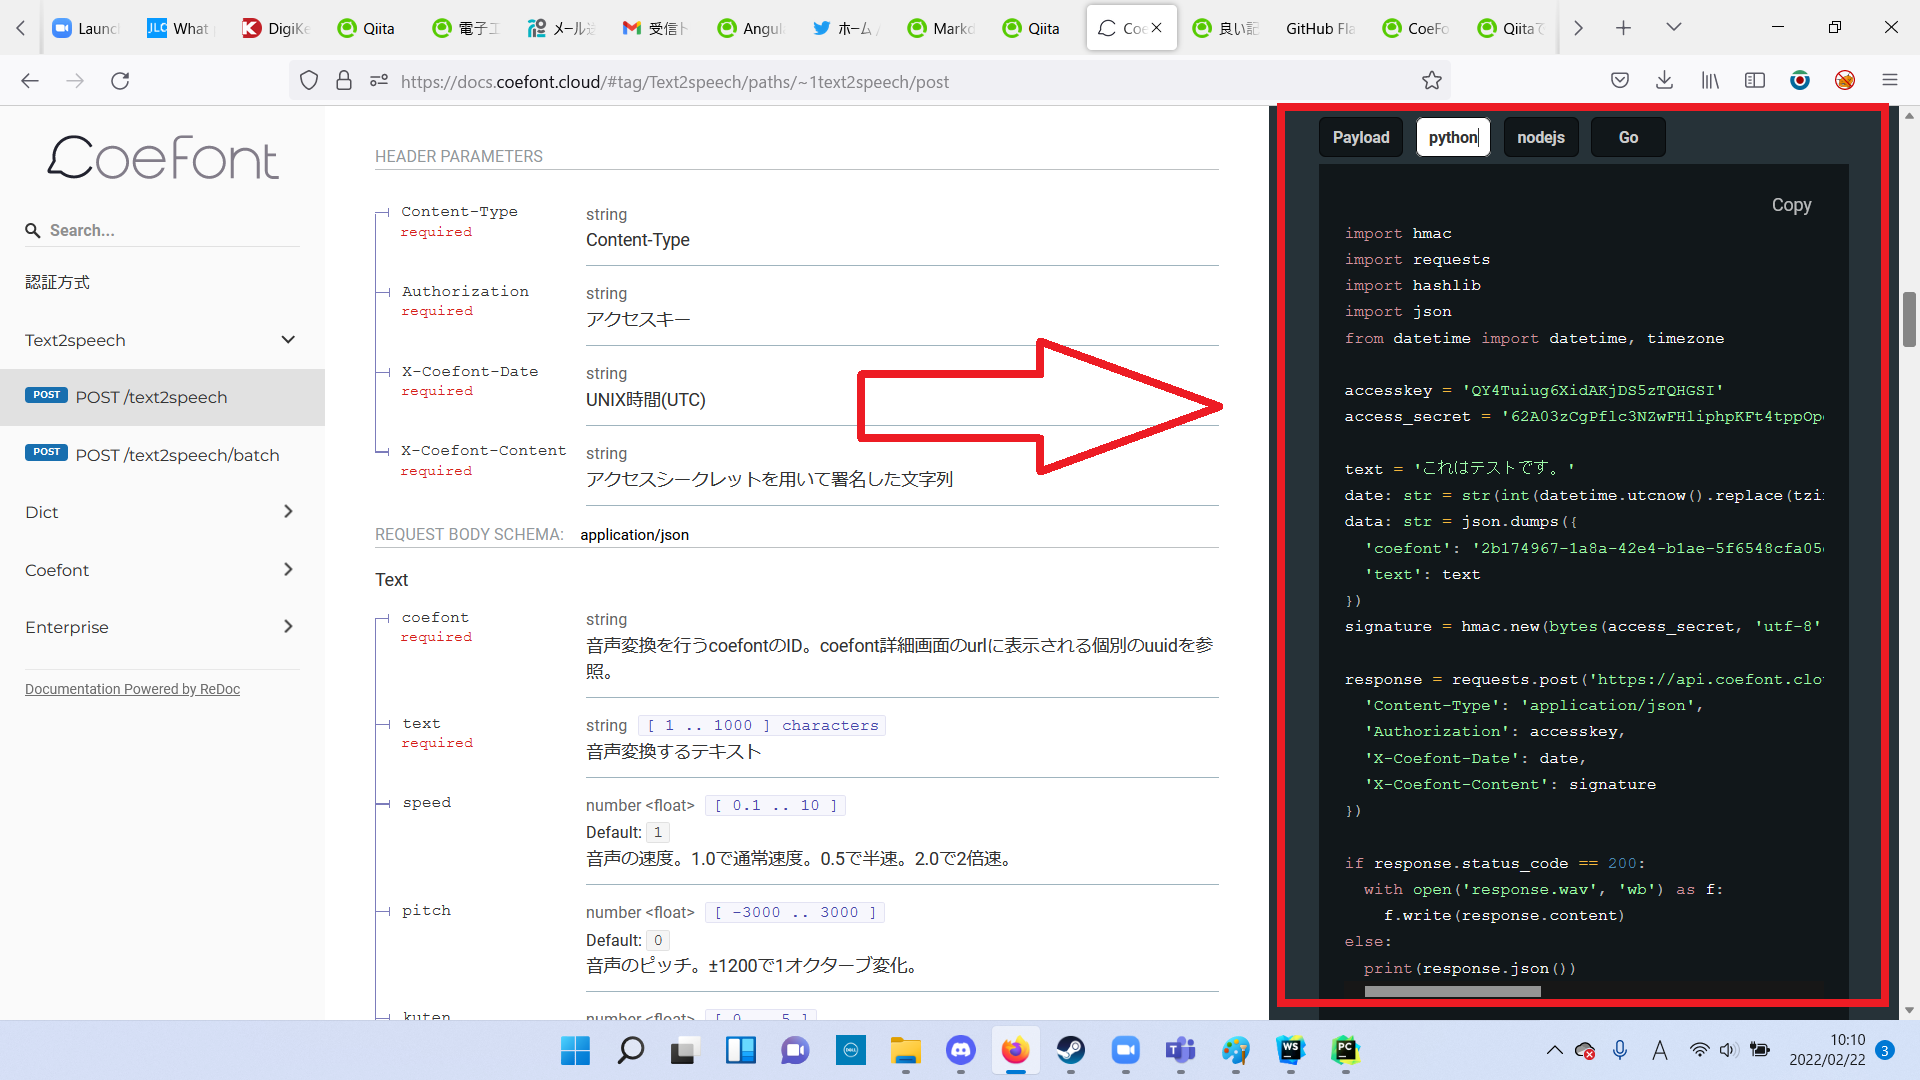Collapse the Text2speech sidebar section

[x=288, y=340]
